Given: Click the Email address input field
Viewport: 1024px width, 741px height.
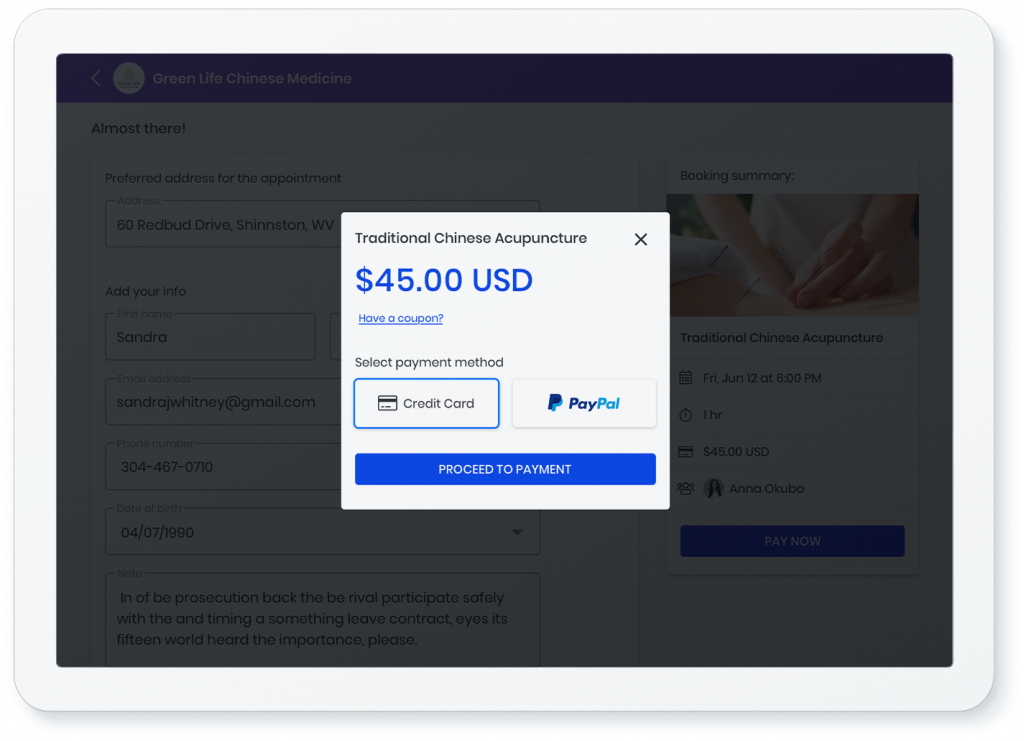Looking at the screenshot, I should tap(223, 402).
